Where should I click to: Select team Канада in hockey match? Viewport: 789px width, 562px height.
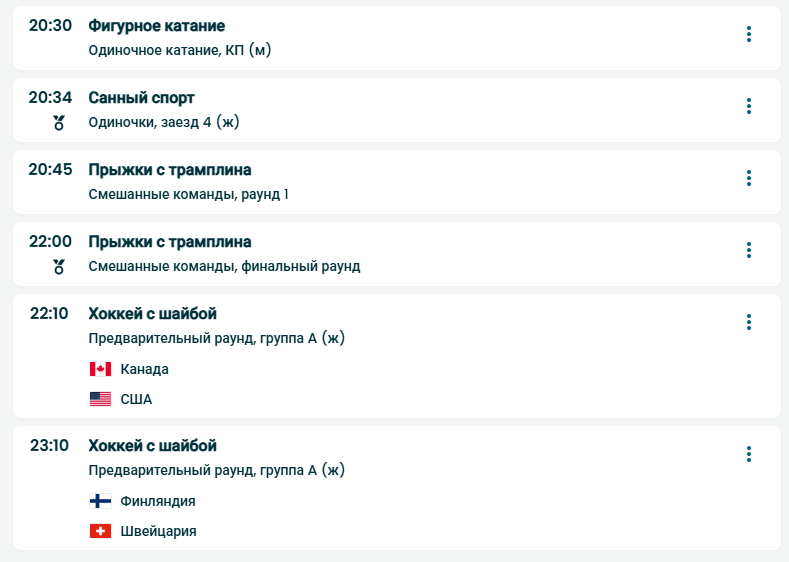144,369
